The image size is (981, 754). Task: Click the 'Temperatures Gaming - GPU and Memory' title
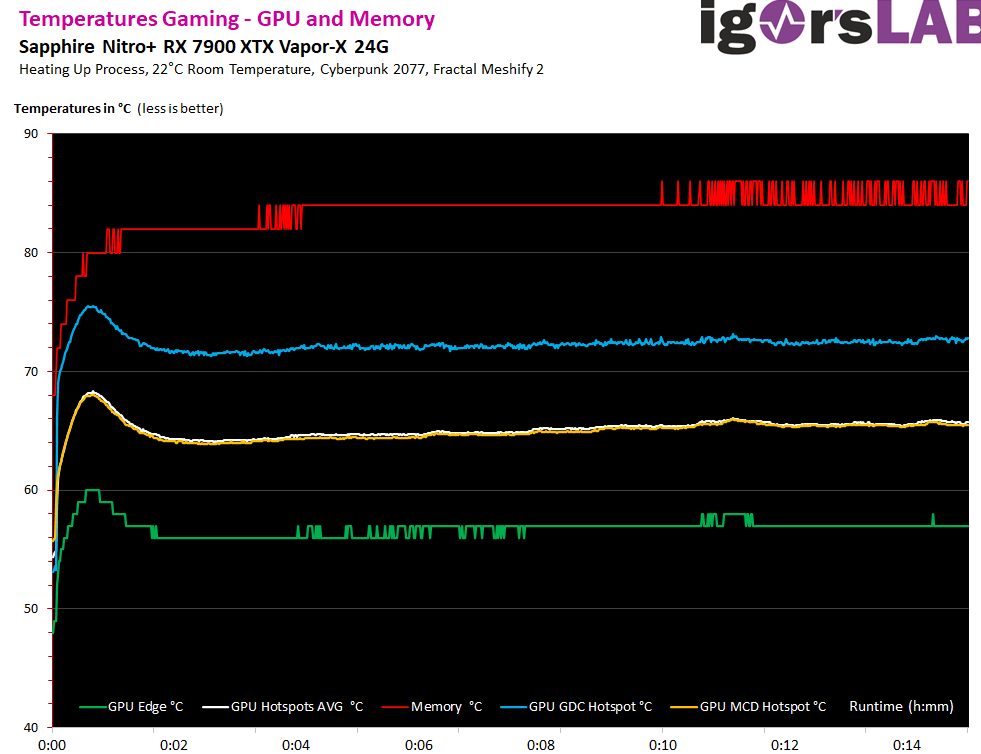(226, 19)
